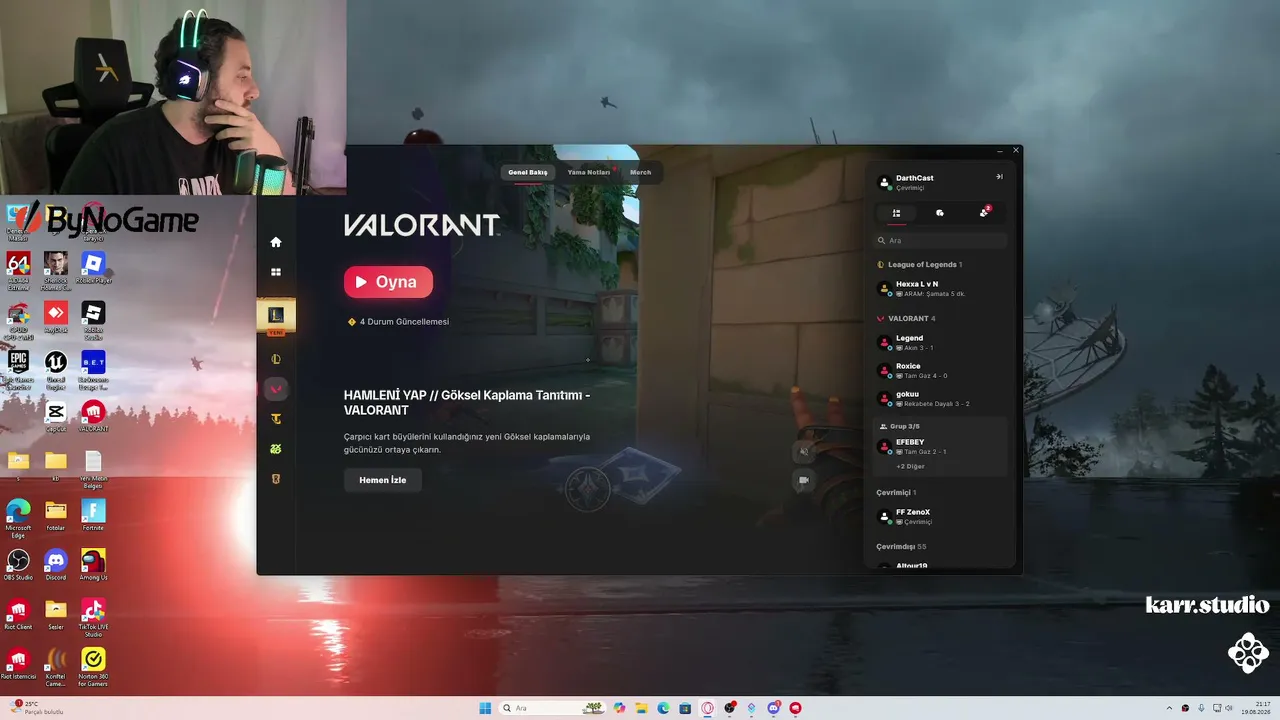Open the AnyDesk desktop shortcut
This screenshot has height=720, width=1280.
click(x=56, y=317)
